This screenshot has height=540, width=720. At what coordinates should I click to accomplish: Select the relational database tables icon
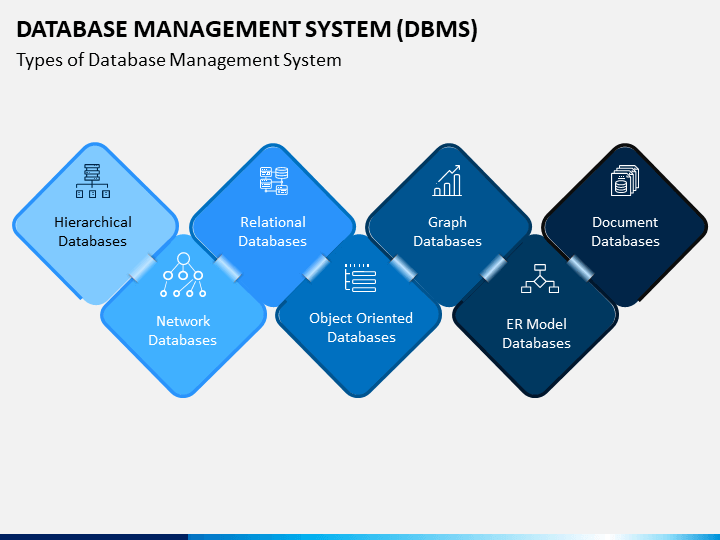tap(274, 180)
